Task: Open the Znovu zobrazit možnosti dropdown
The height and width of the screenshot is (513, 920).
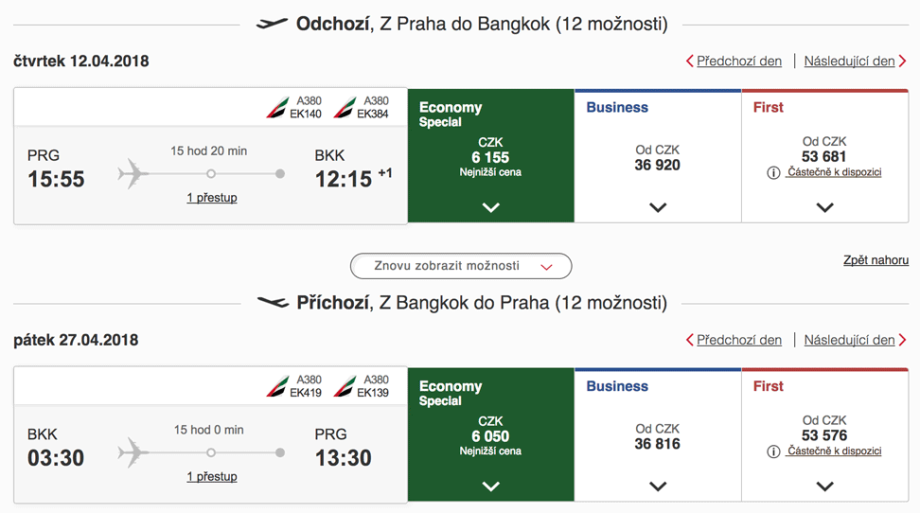Action: coord(461,266)
